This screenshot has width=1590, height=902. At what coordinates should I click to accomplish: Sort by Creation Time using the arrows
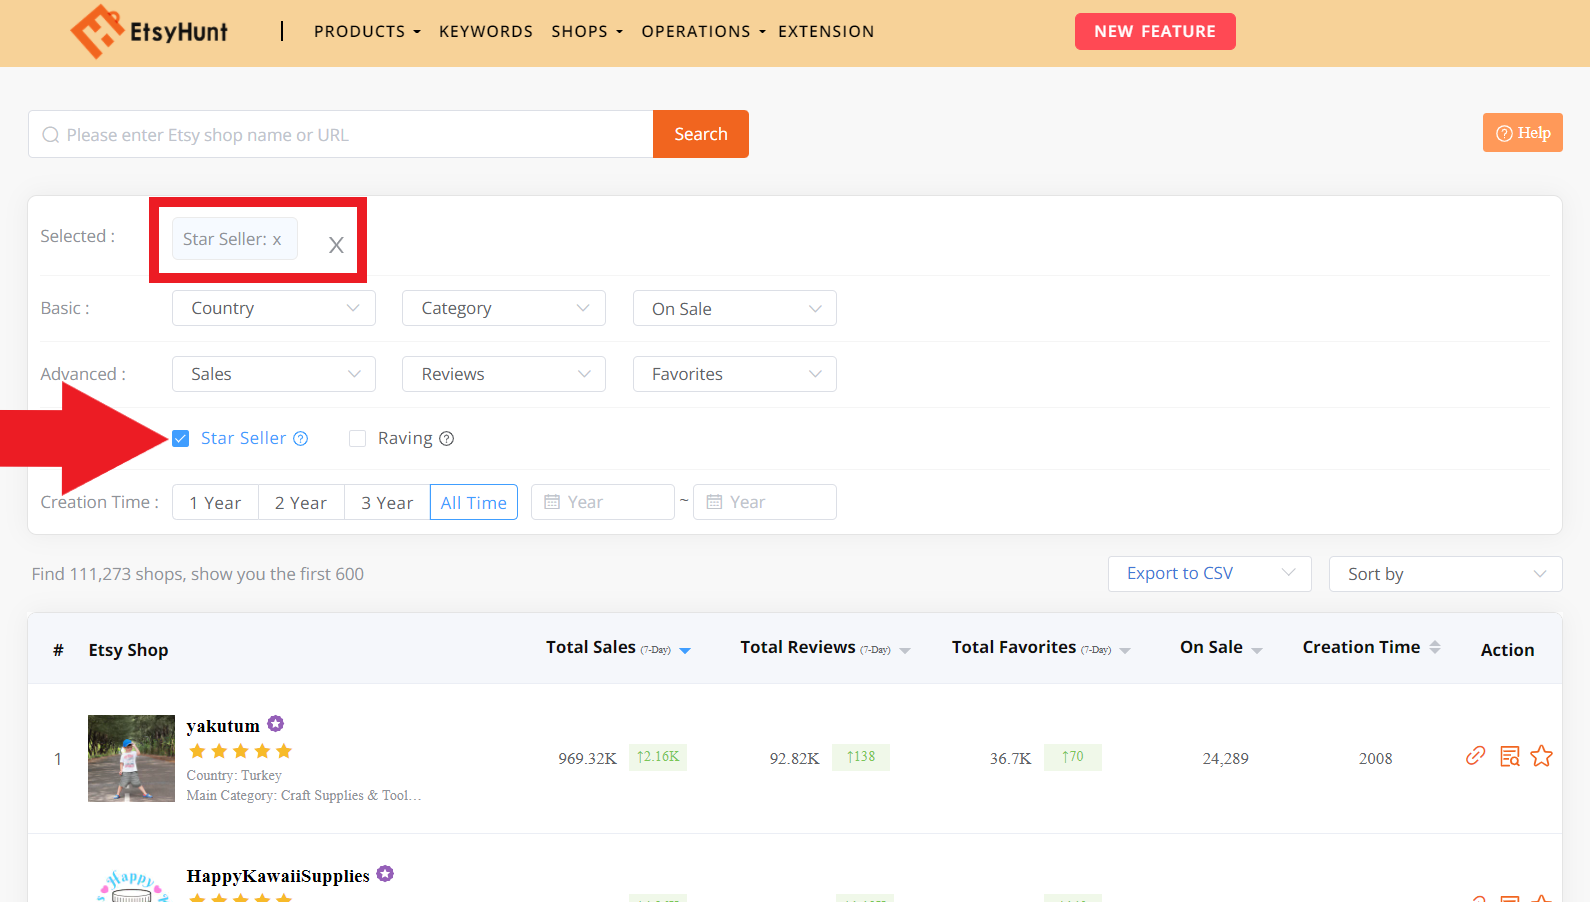[1435, 647]
